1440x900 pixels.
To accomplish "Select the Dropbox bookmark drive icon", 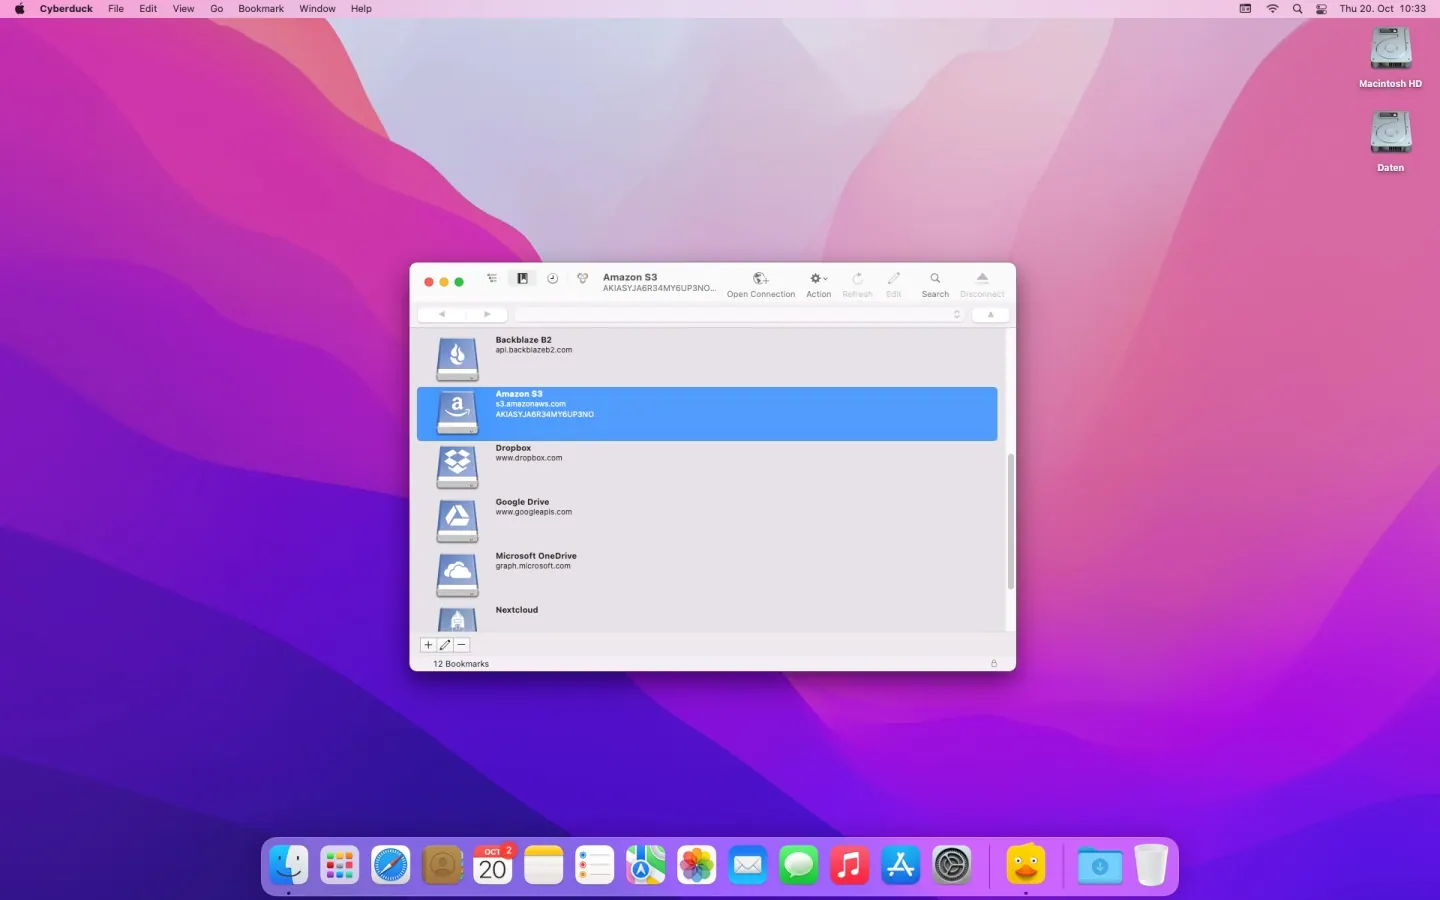I will tap(457, 467).
